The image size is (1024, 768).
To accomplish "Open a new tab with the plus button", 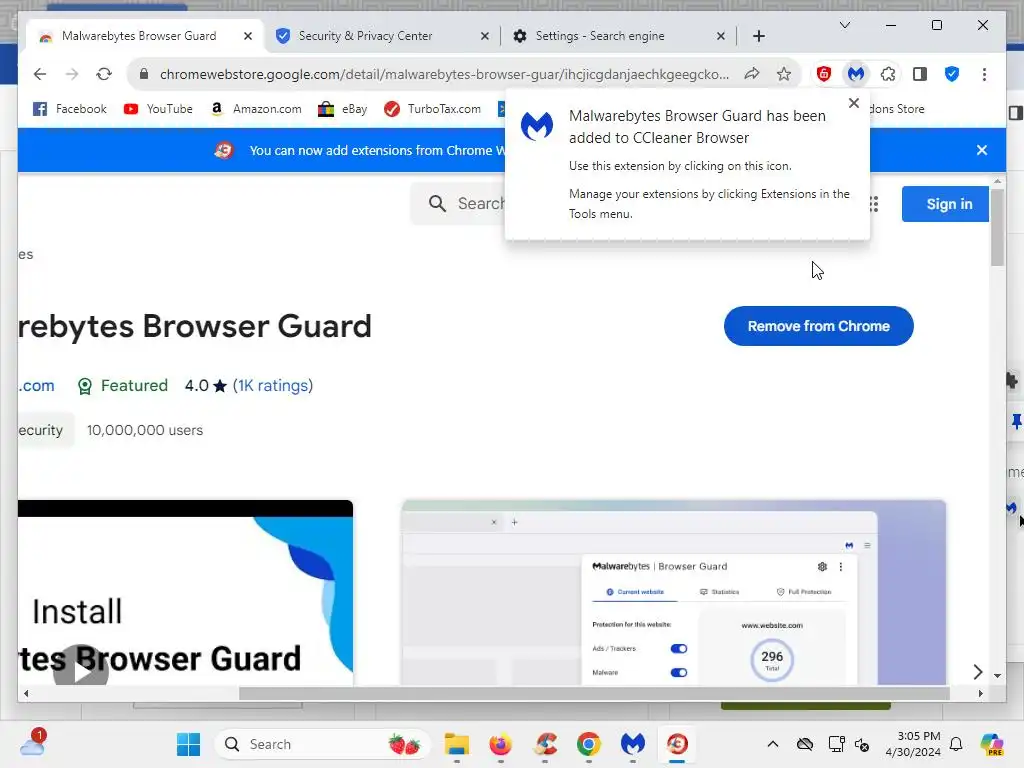I will 758,37.
